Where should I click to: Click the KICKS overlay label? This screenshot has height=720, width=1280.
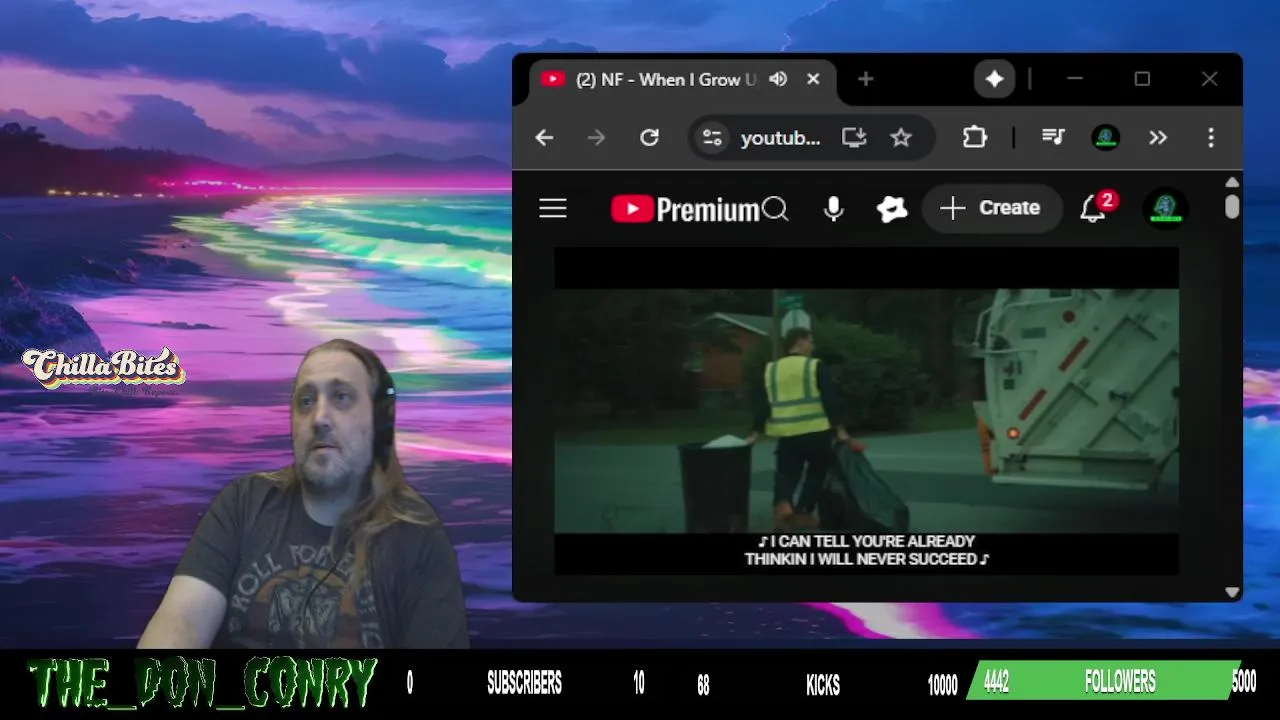click(x=823, y=685)
